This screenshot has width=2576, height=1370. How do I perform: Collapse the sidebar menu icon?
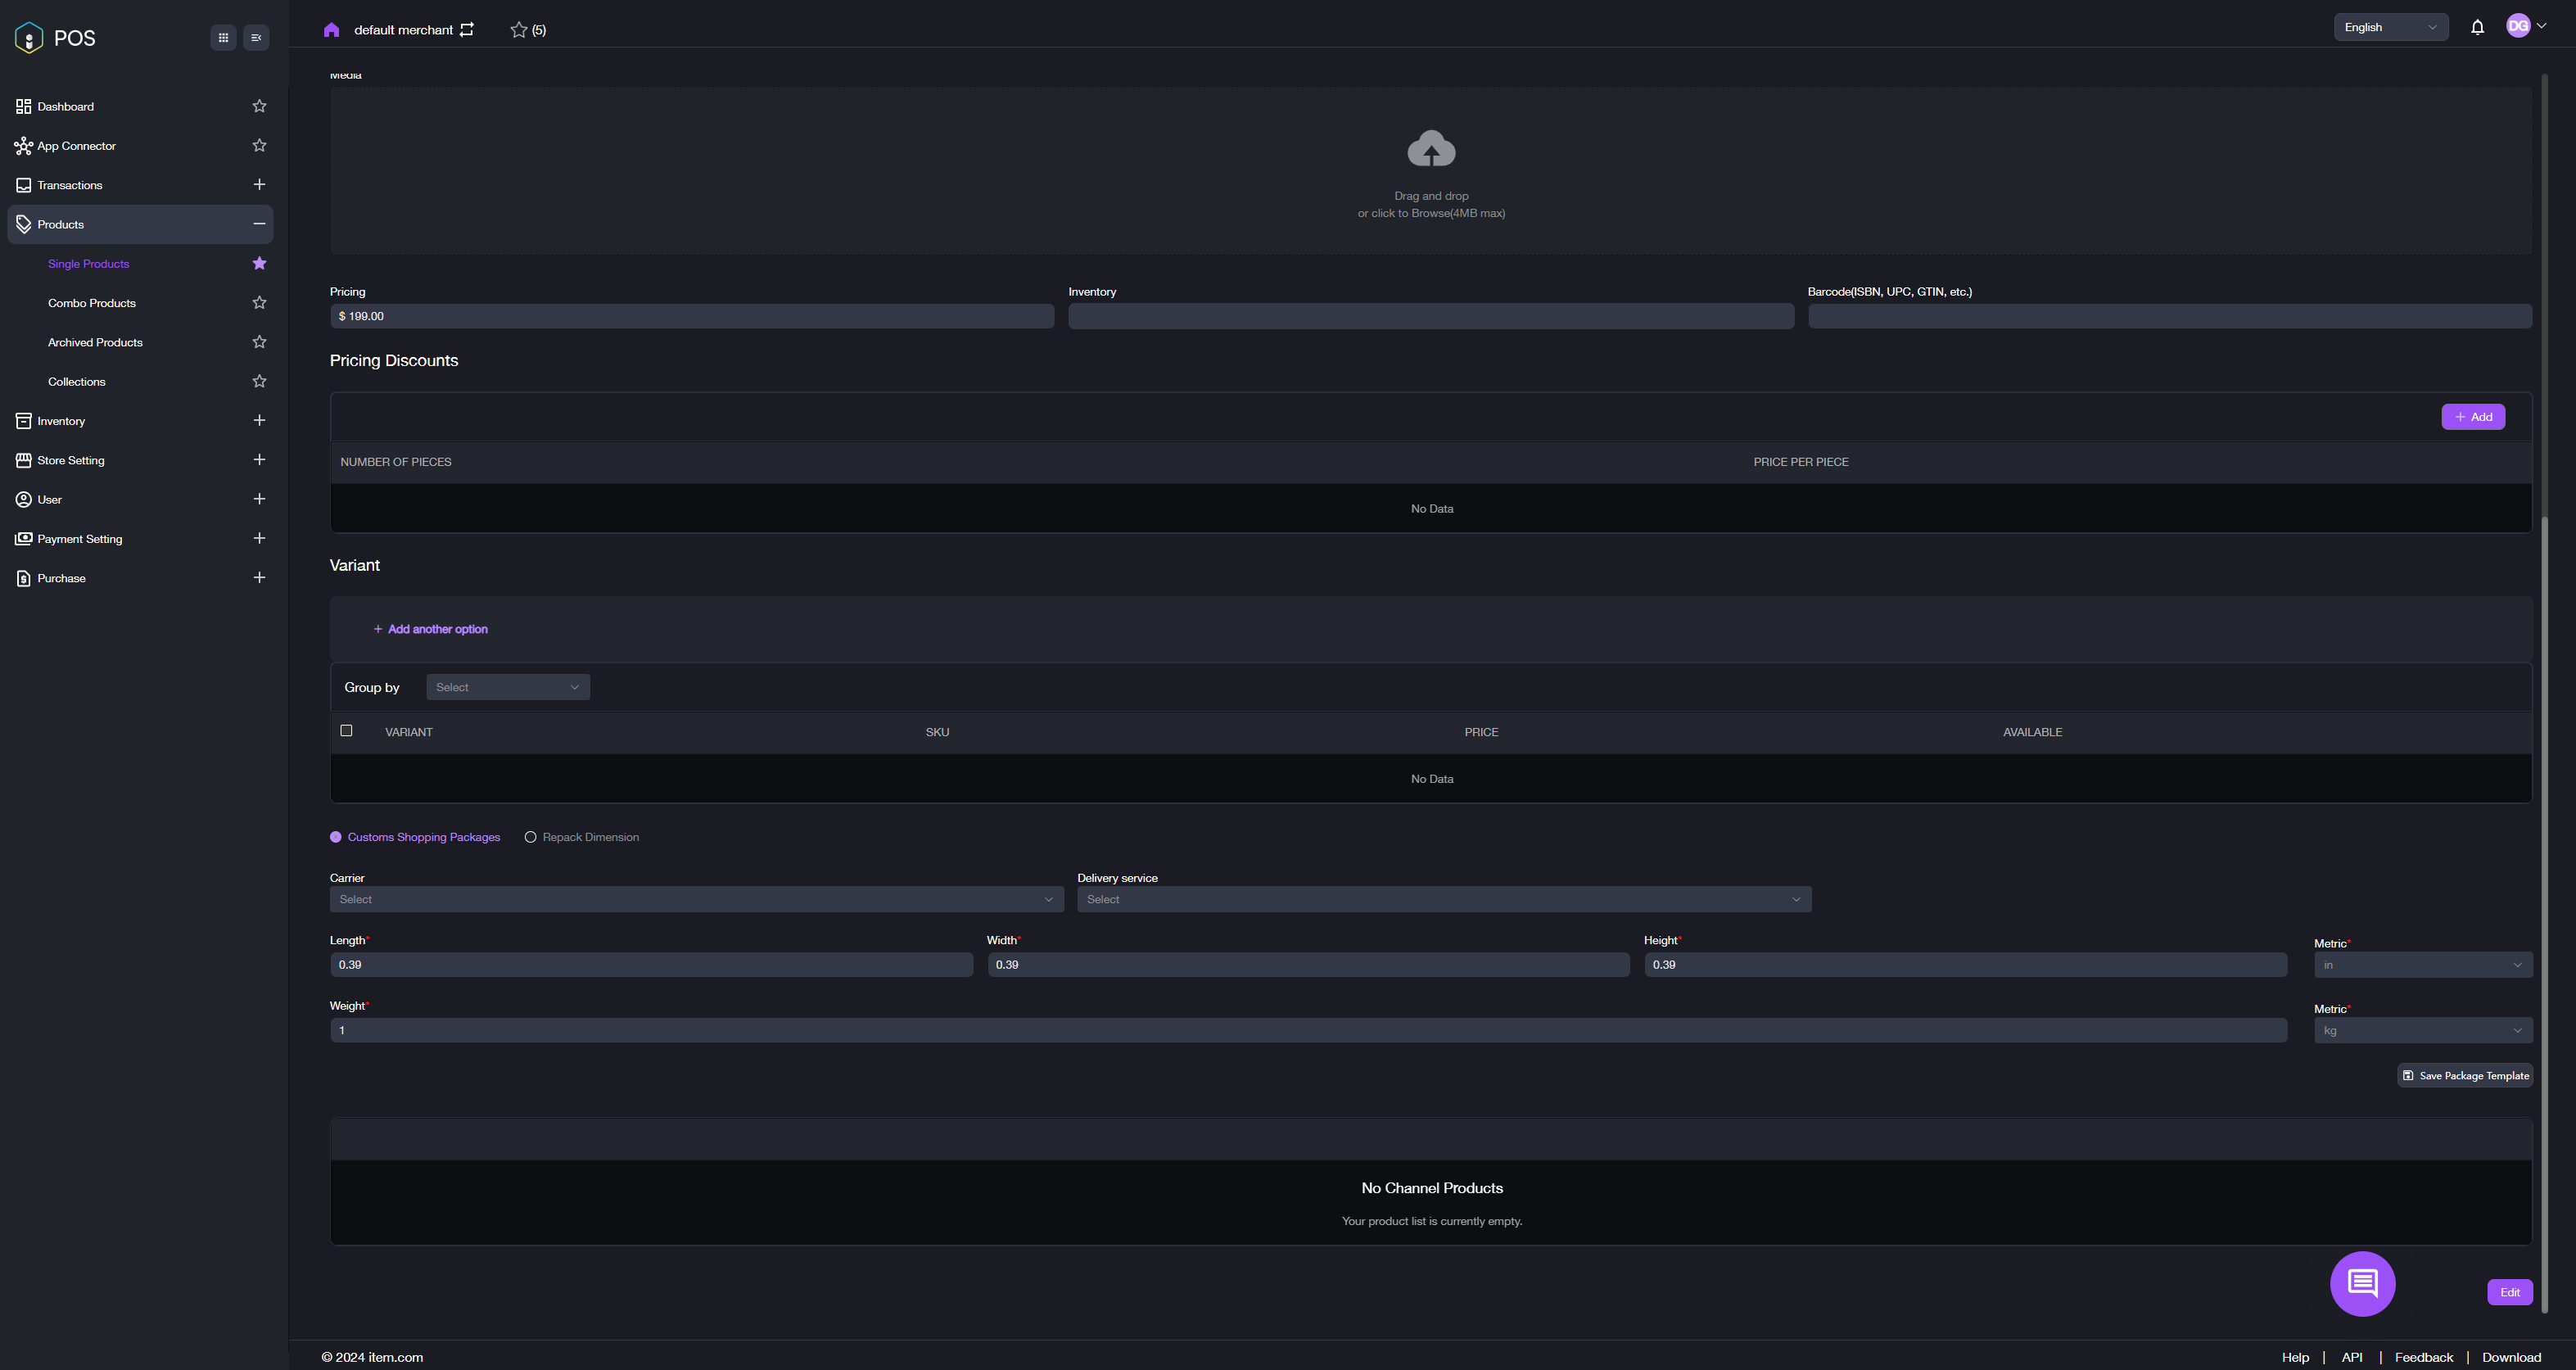pyautogui.click(x=256, y=38)
